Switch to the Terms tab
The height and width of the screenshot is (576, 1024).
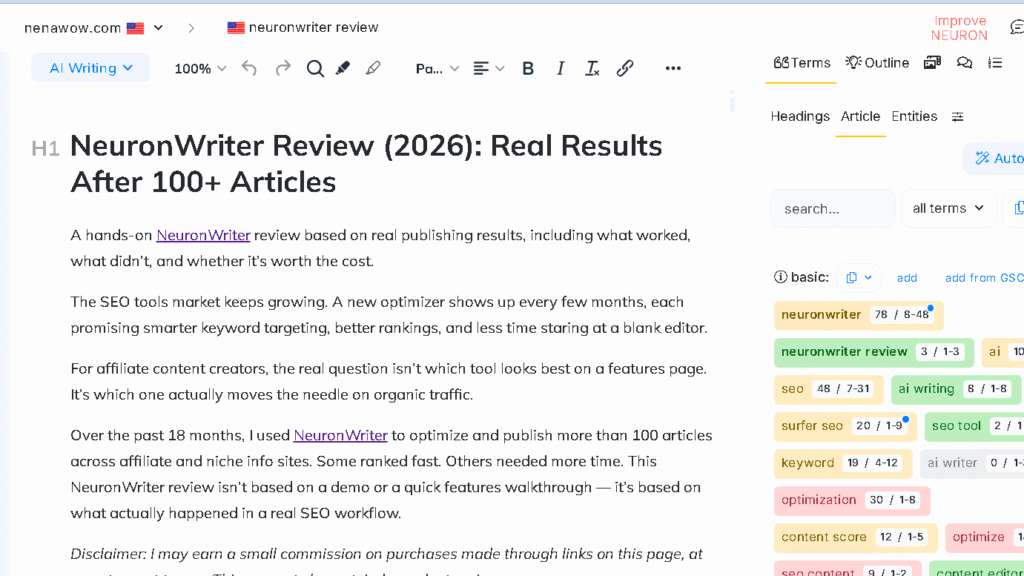coord(801,63)
